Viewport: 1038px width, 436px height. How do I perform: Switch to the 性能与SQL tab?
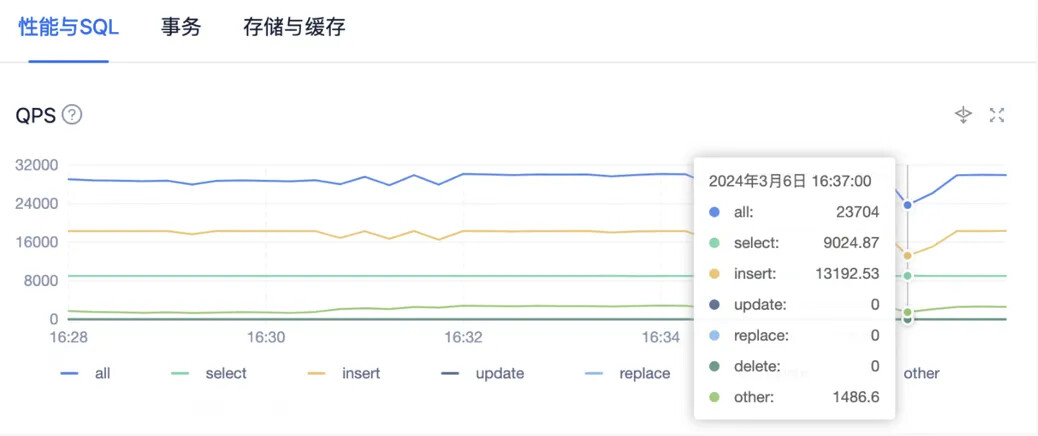point(68,28)
